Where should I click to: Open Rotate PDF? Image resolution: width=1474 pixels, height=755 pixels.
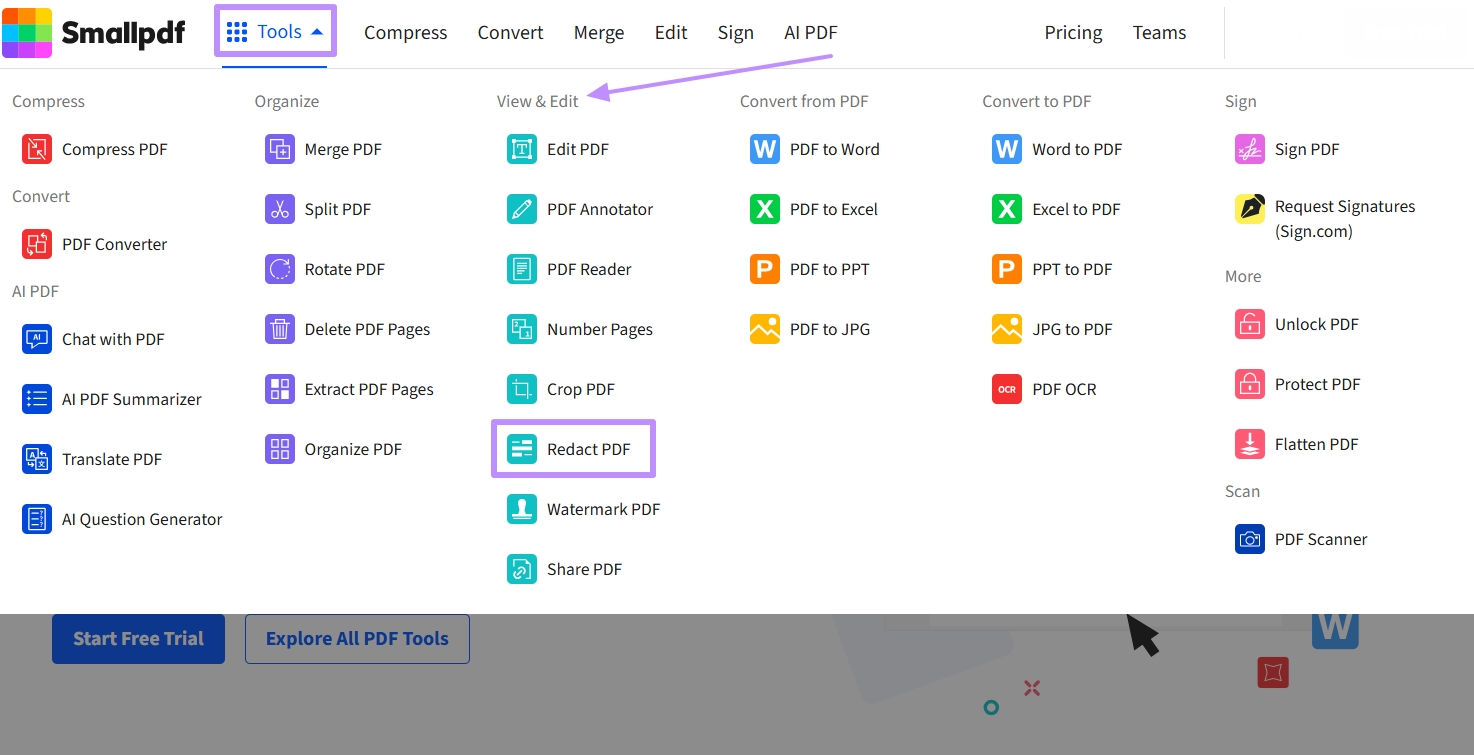coord(279,268)
